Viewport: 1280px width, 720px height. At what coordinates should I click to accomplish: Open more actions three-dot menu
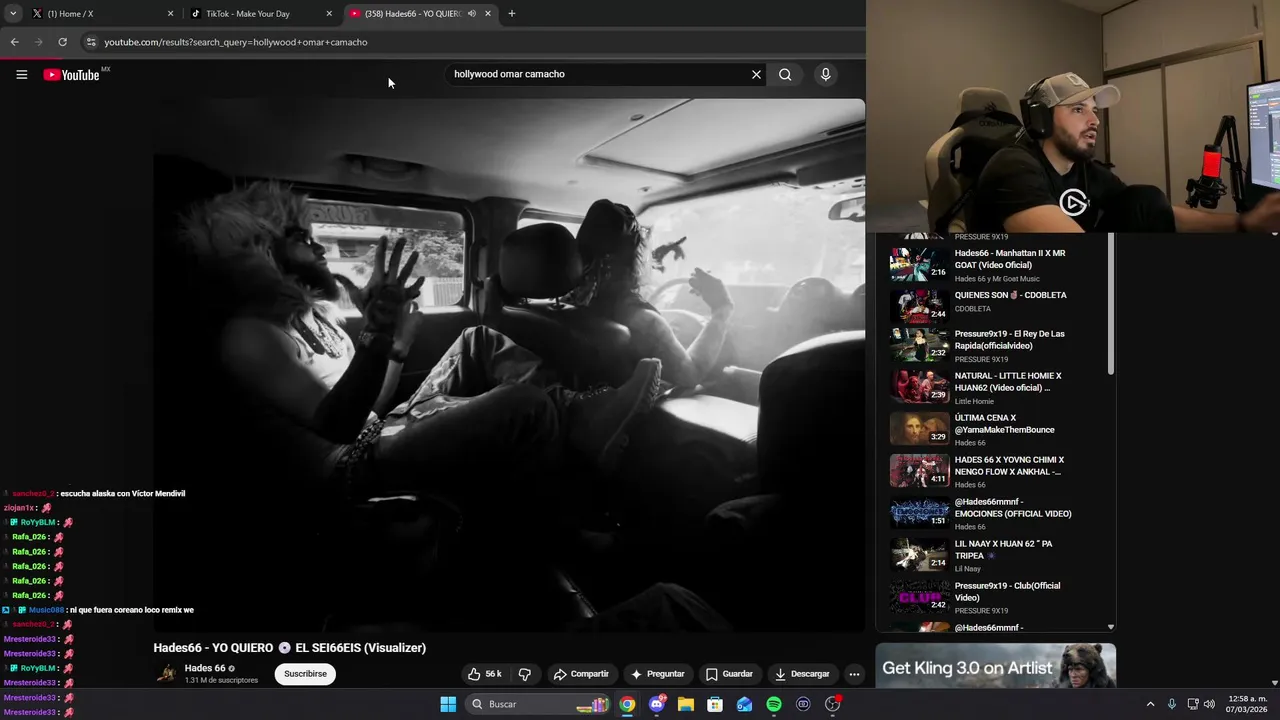[x=854, y=674]
